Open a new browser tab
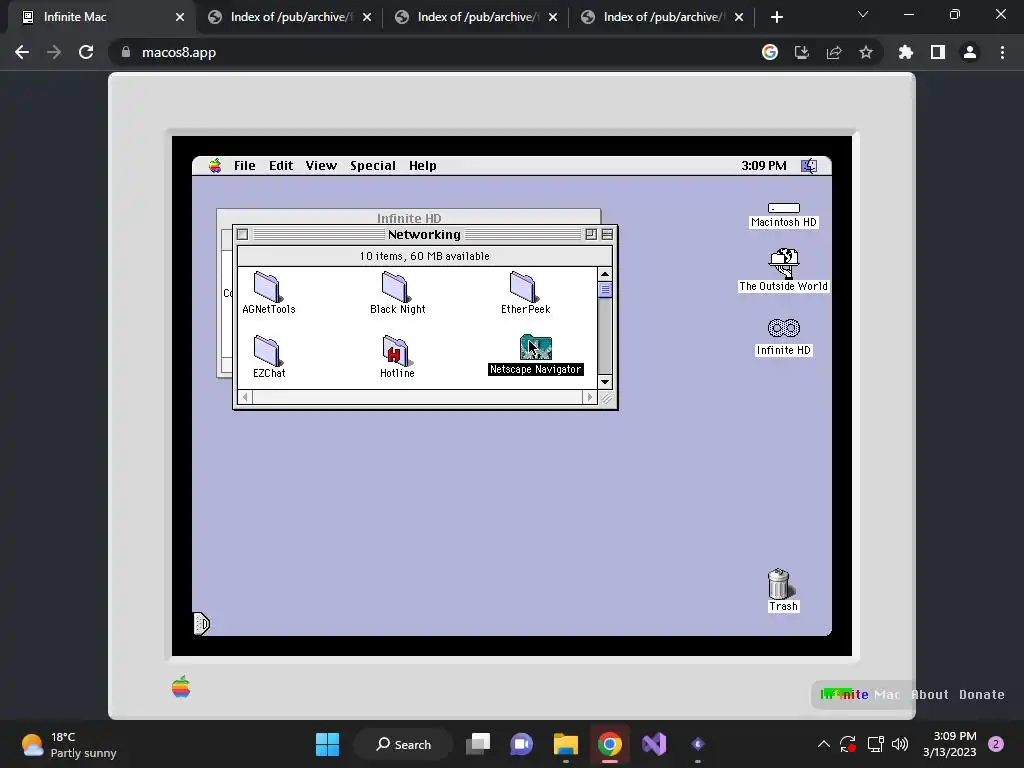The width and height of the screenshot is (1024, 768). coord(776,17)
